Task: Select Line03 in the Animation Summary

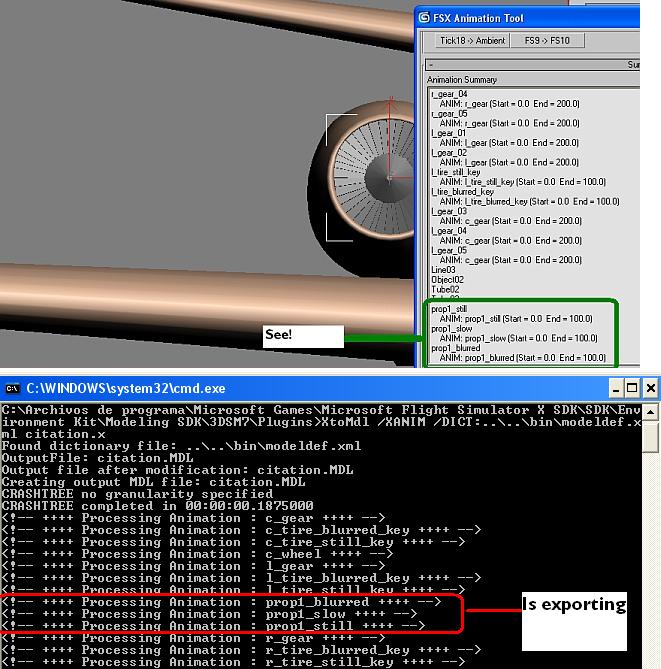Action: tap(443, 270)
